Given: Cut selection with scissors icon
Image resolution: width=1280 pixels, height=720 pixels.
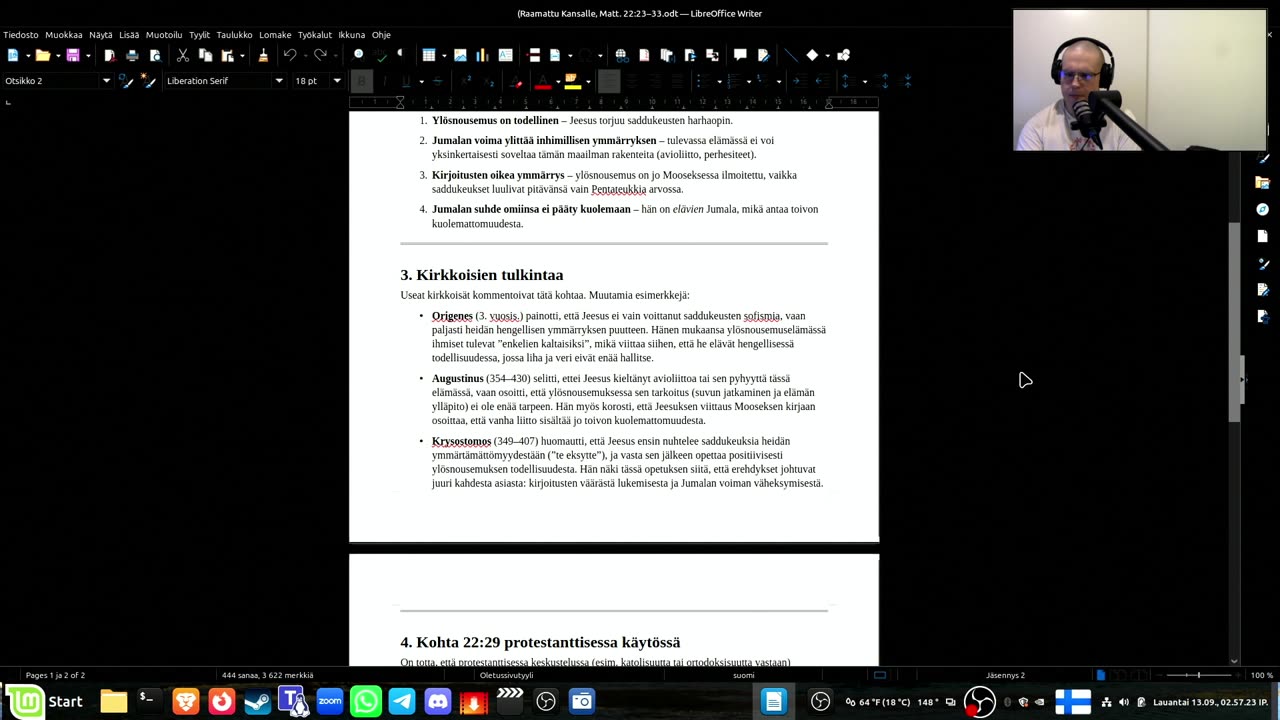Looking at the screenshot, I should pyautogui.click(x=182, y=55).
